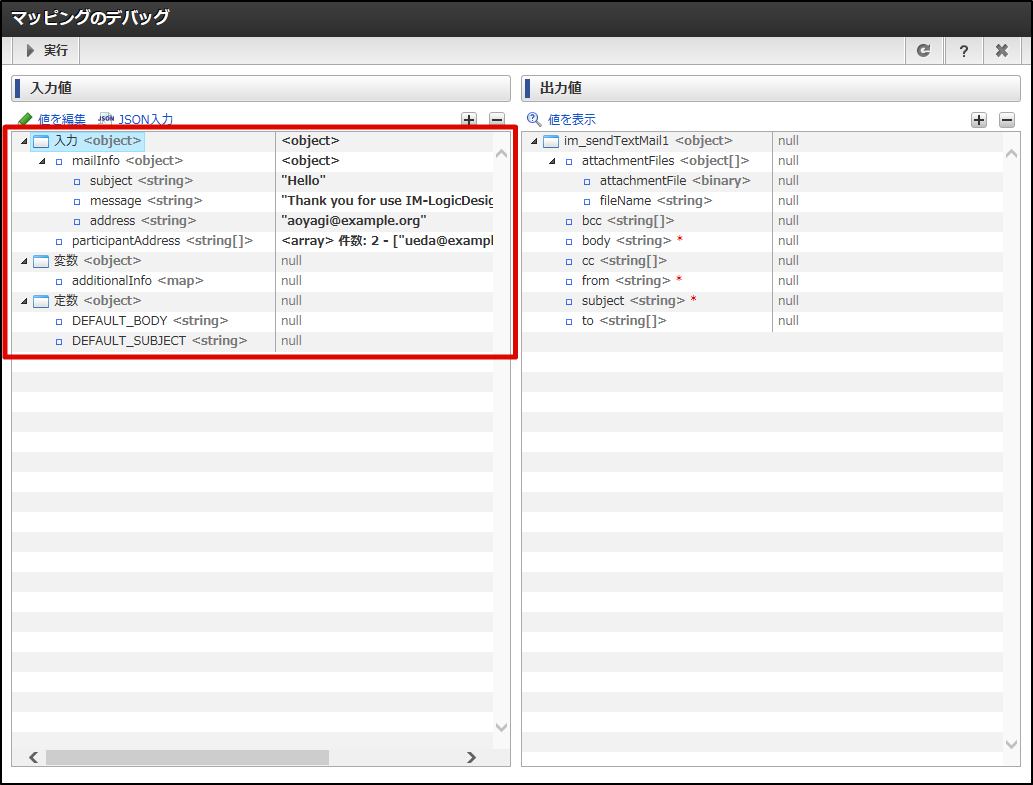Image resolution: width=1033 pixels, height=785 pixels.
Task: Collapse the im_sendTextMail1 output node
Action: click(x=534, y=141)
